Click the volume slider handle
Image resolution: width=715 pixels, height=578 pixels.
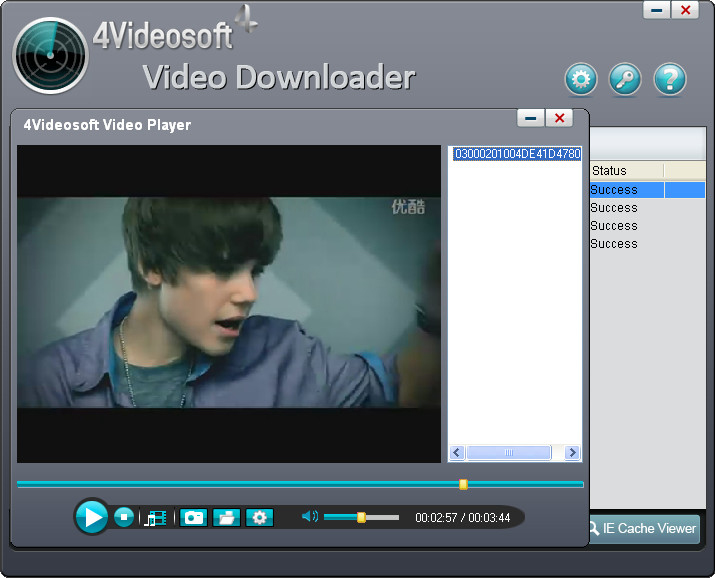click(361, 517)
